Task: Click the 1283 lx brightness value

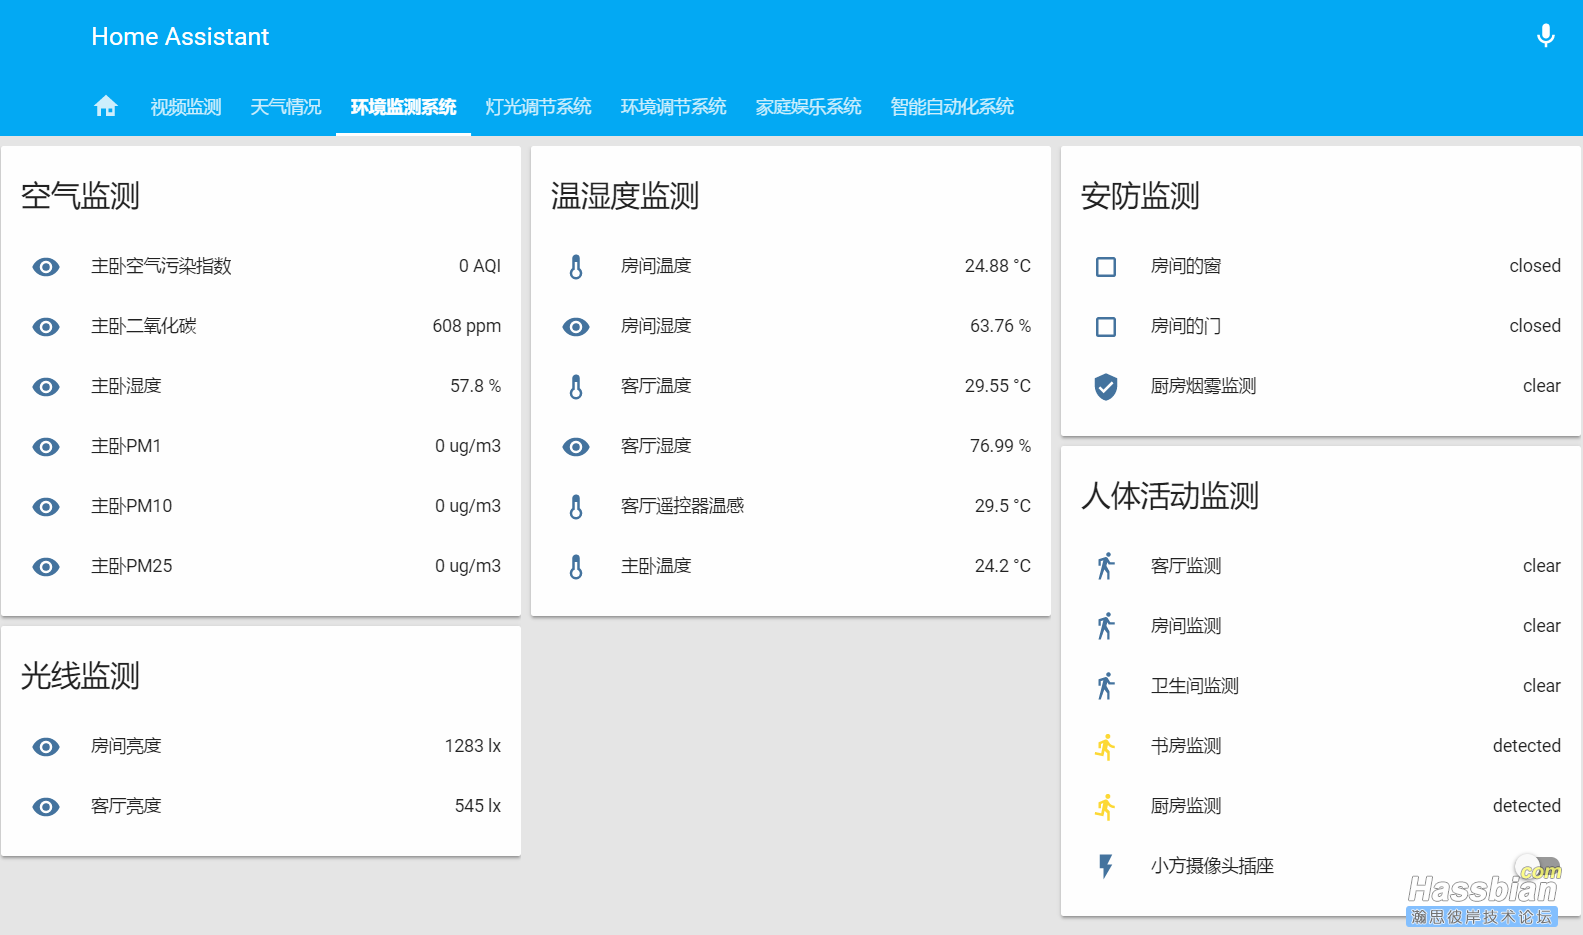Action: click(x=473, y=746)
